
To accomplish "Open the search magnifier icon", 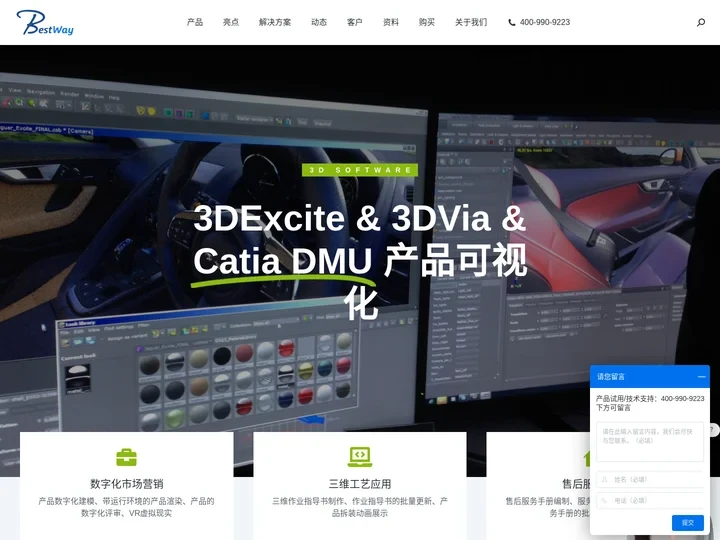I will click(x=701, y=22).
